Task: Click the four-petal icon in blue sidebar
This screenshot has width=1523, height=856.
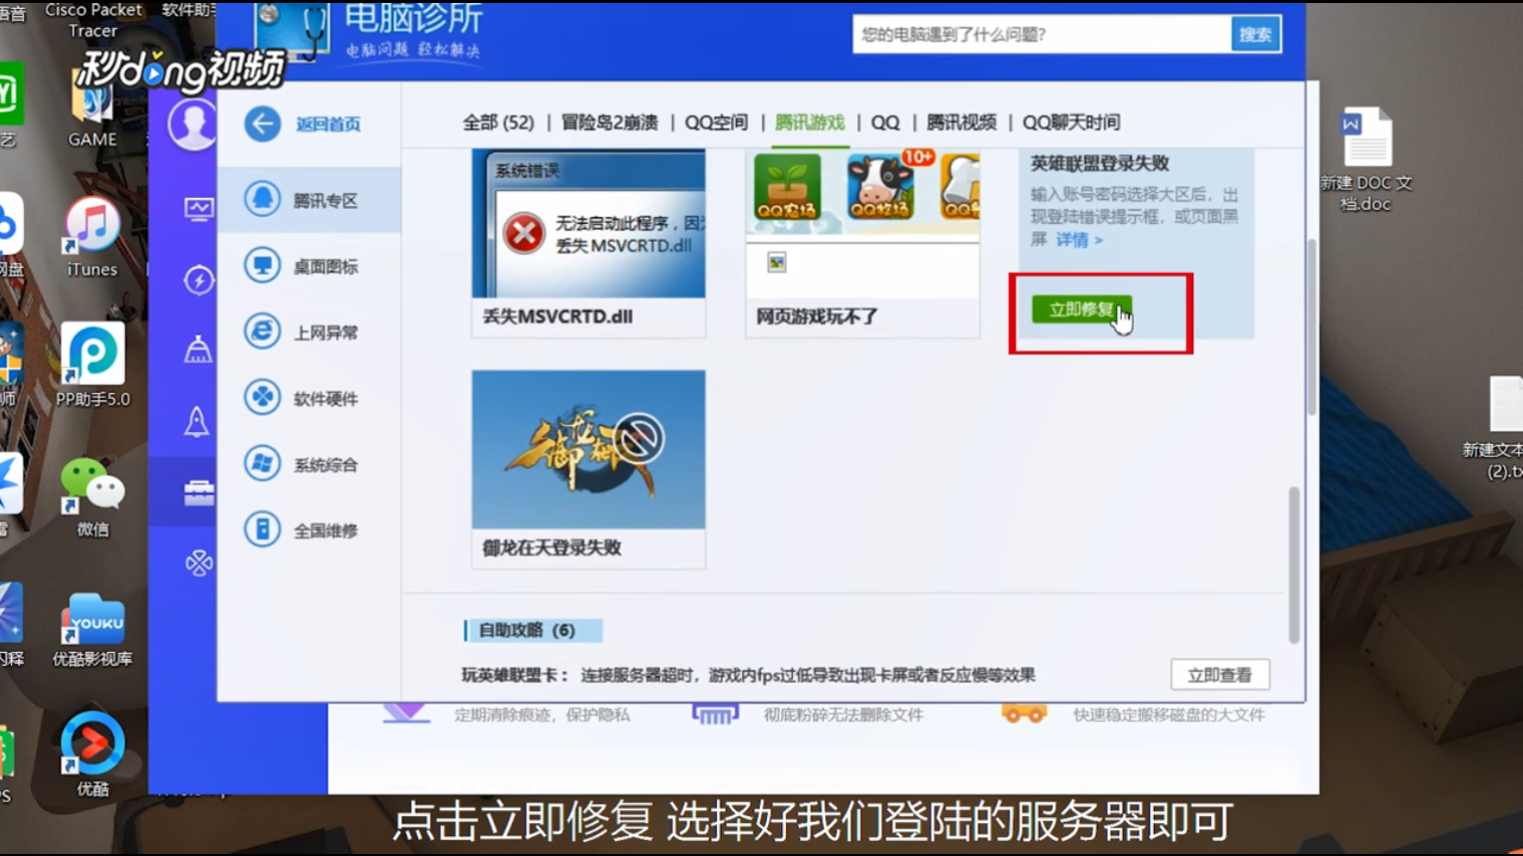Action: tap(198, 563)
